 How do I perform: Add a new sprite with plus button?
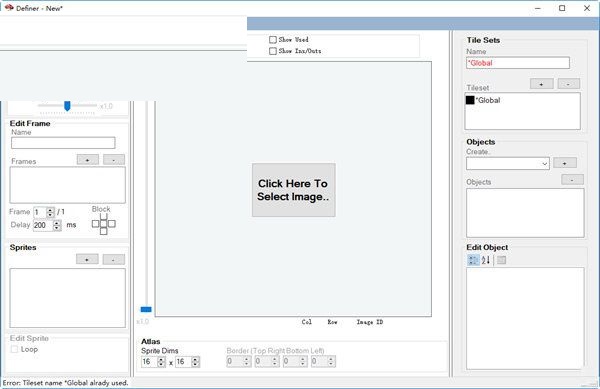pos(87,259)
